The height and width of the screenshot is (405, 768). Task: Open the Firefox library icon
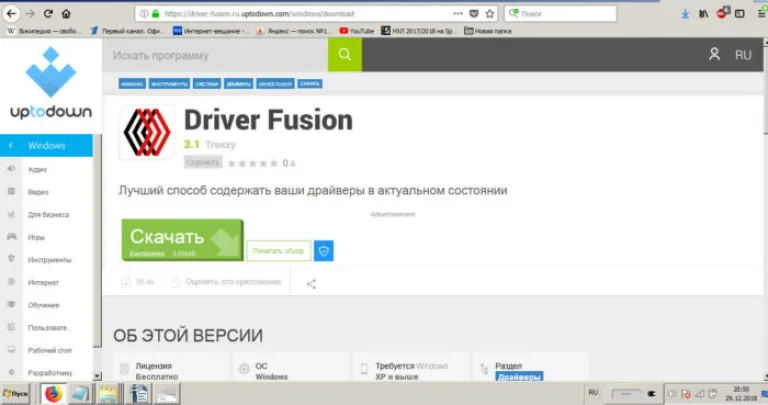click(x=703, y=14)
